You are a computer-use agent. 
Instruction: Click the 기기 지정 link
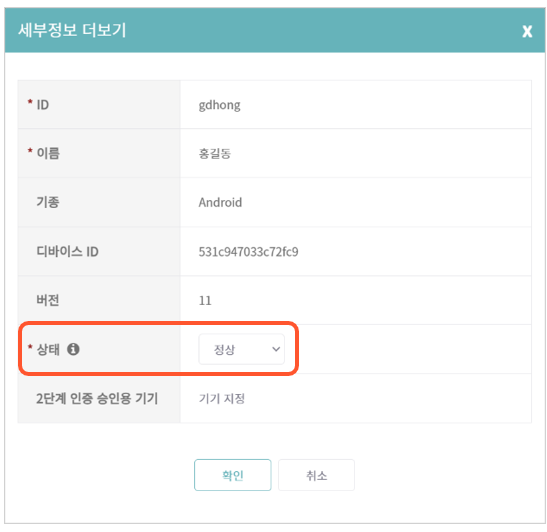222,398
